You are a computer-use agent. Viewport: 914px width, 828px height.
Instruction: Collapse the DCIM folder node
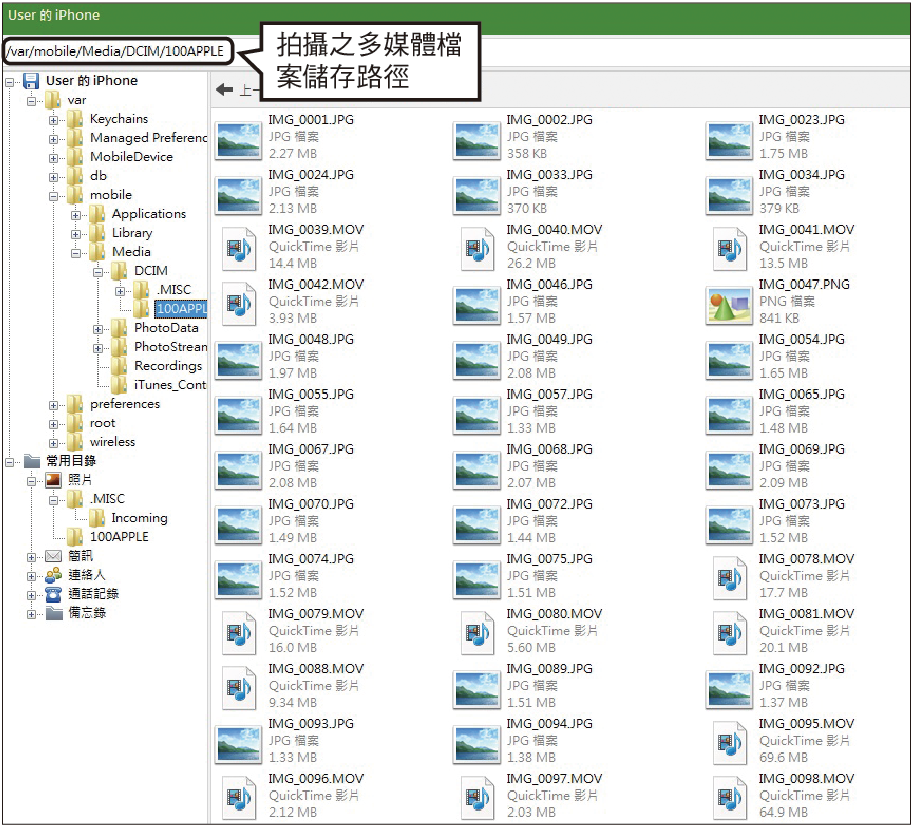click(x=98, y=272)
